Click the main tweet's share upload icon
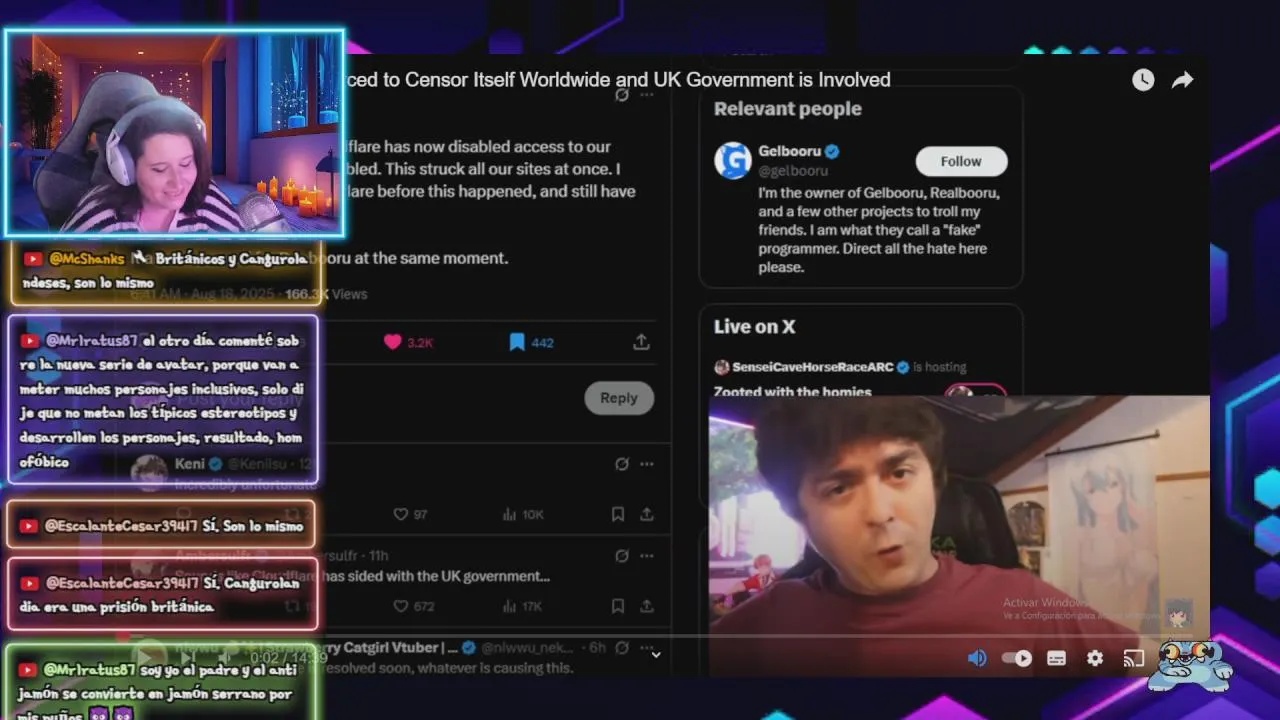Viewport: 1280px width, 720px height. click(641, 342)
